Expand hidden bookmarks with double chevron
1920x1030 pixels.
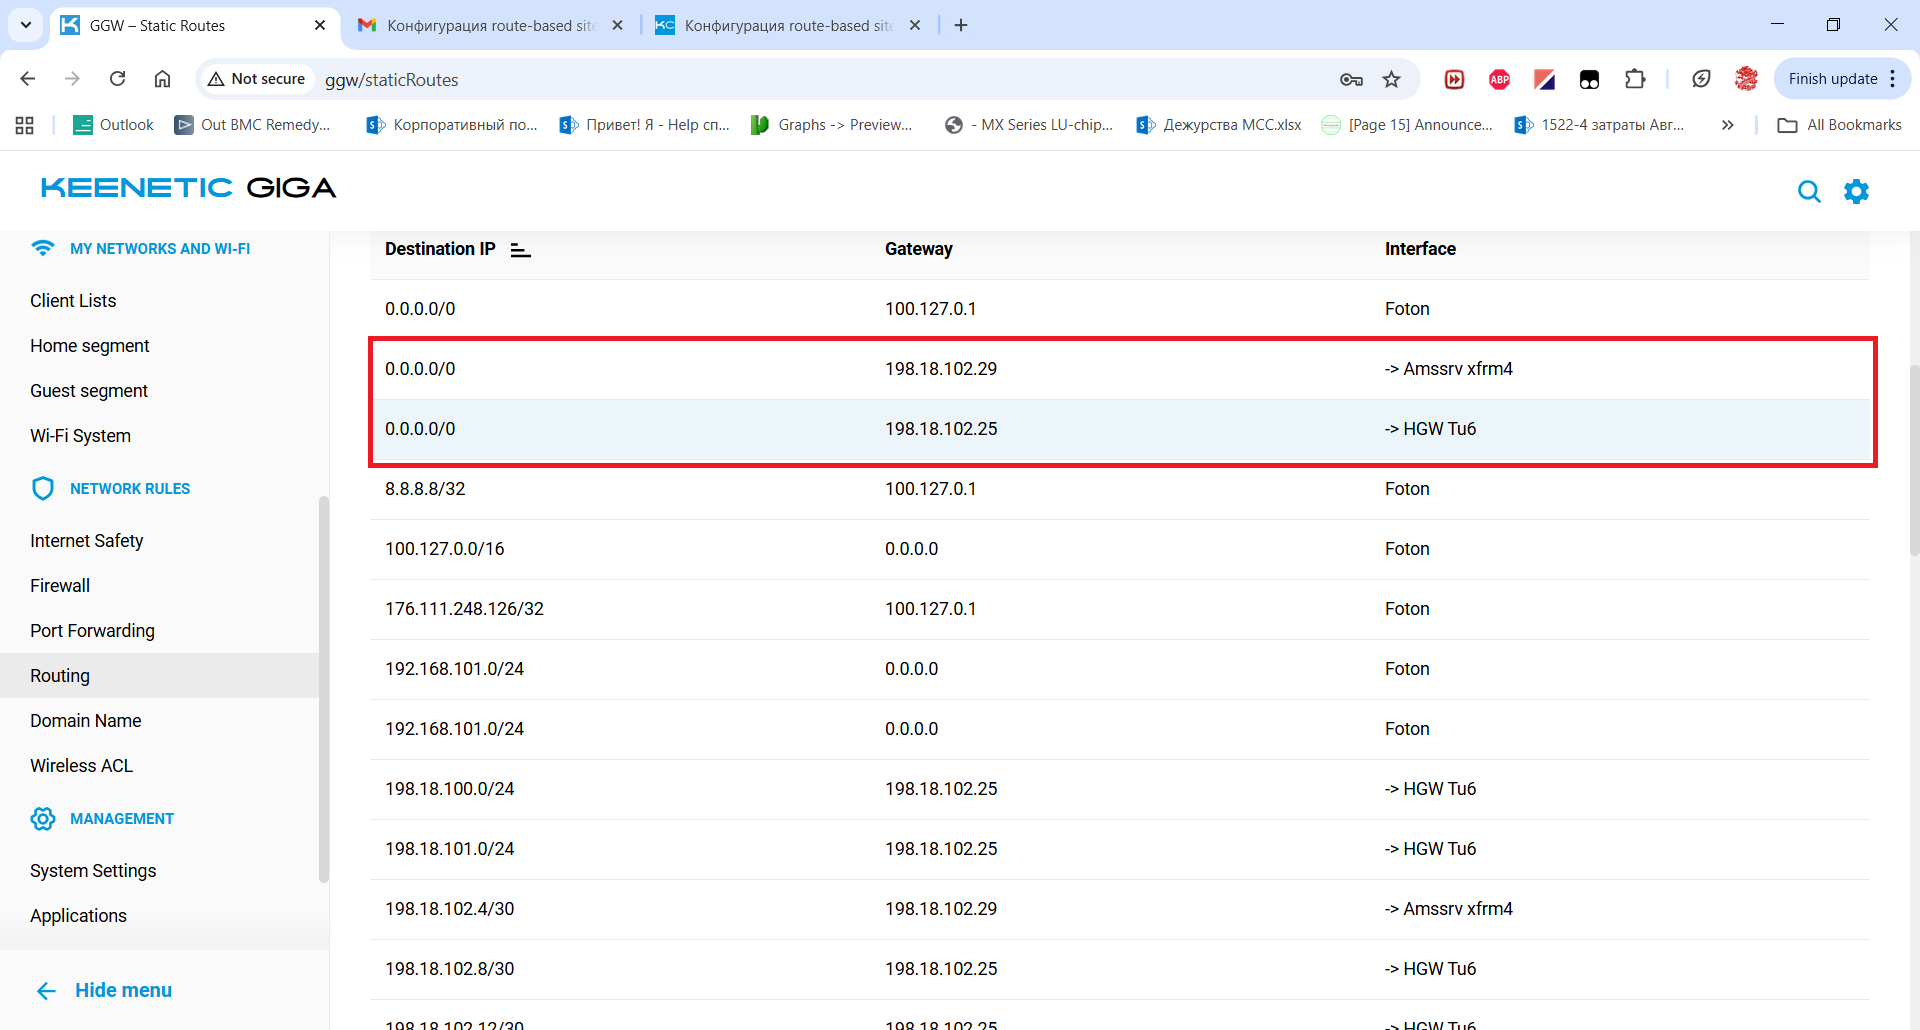1727,125
